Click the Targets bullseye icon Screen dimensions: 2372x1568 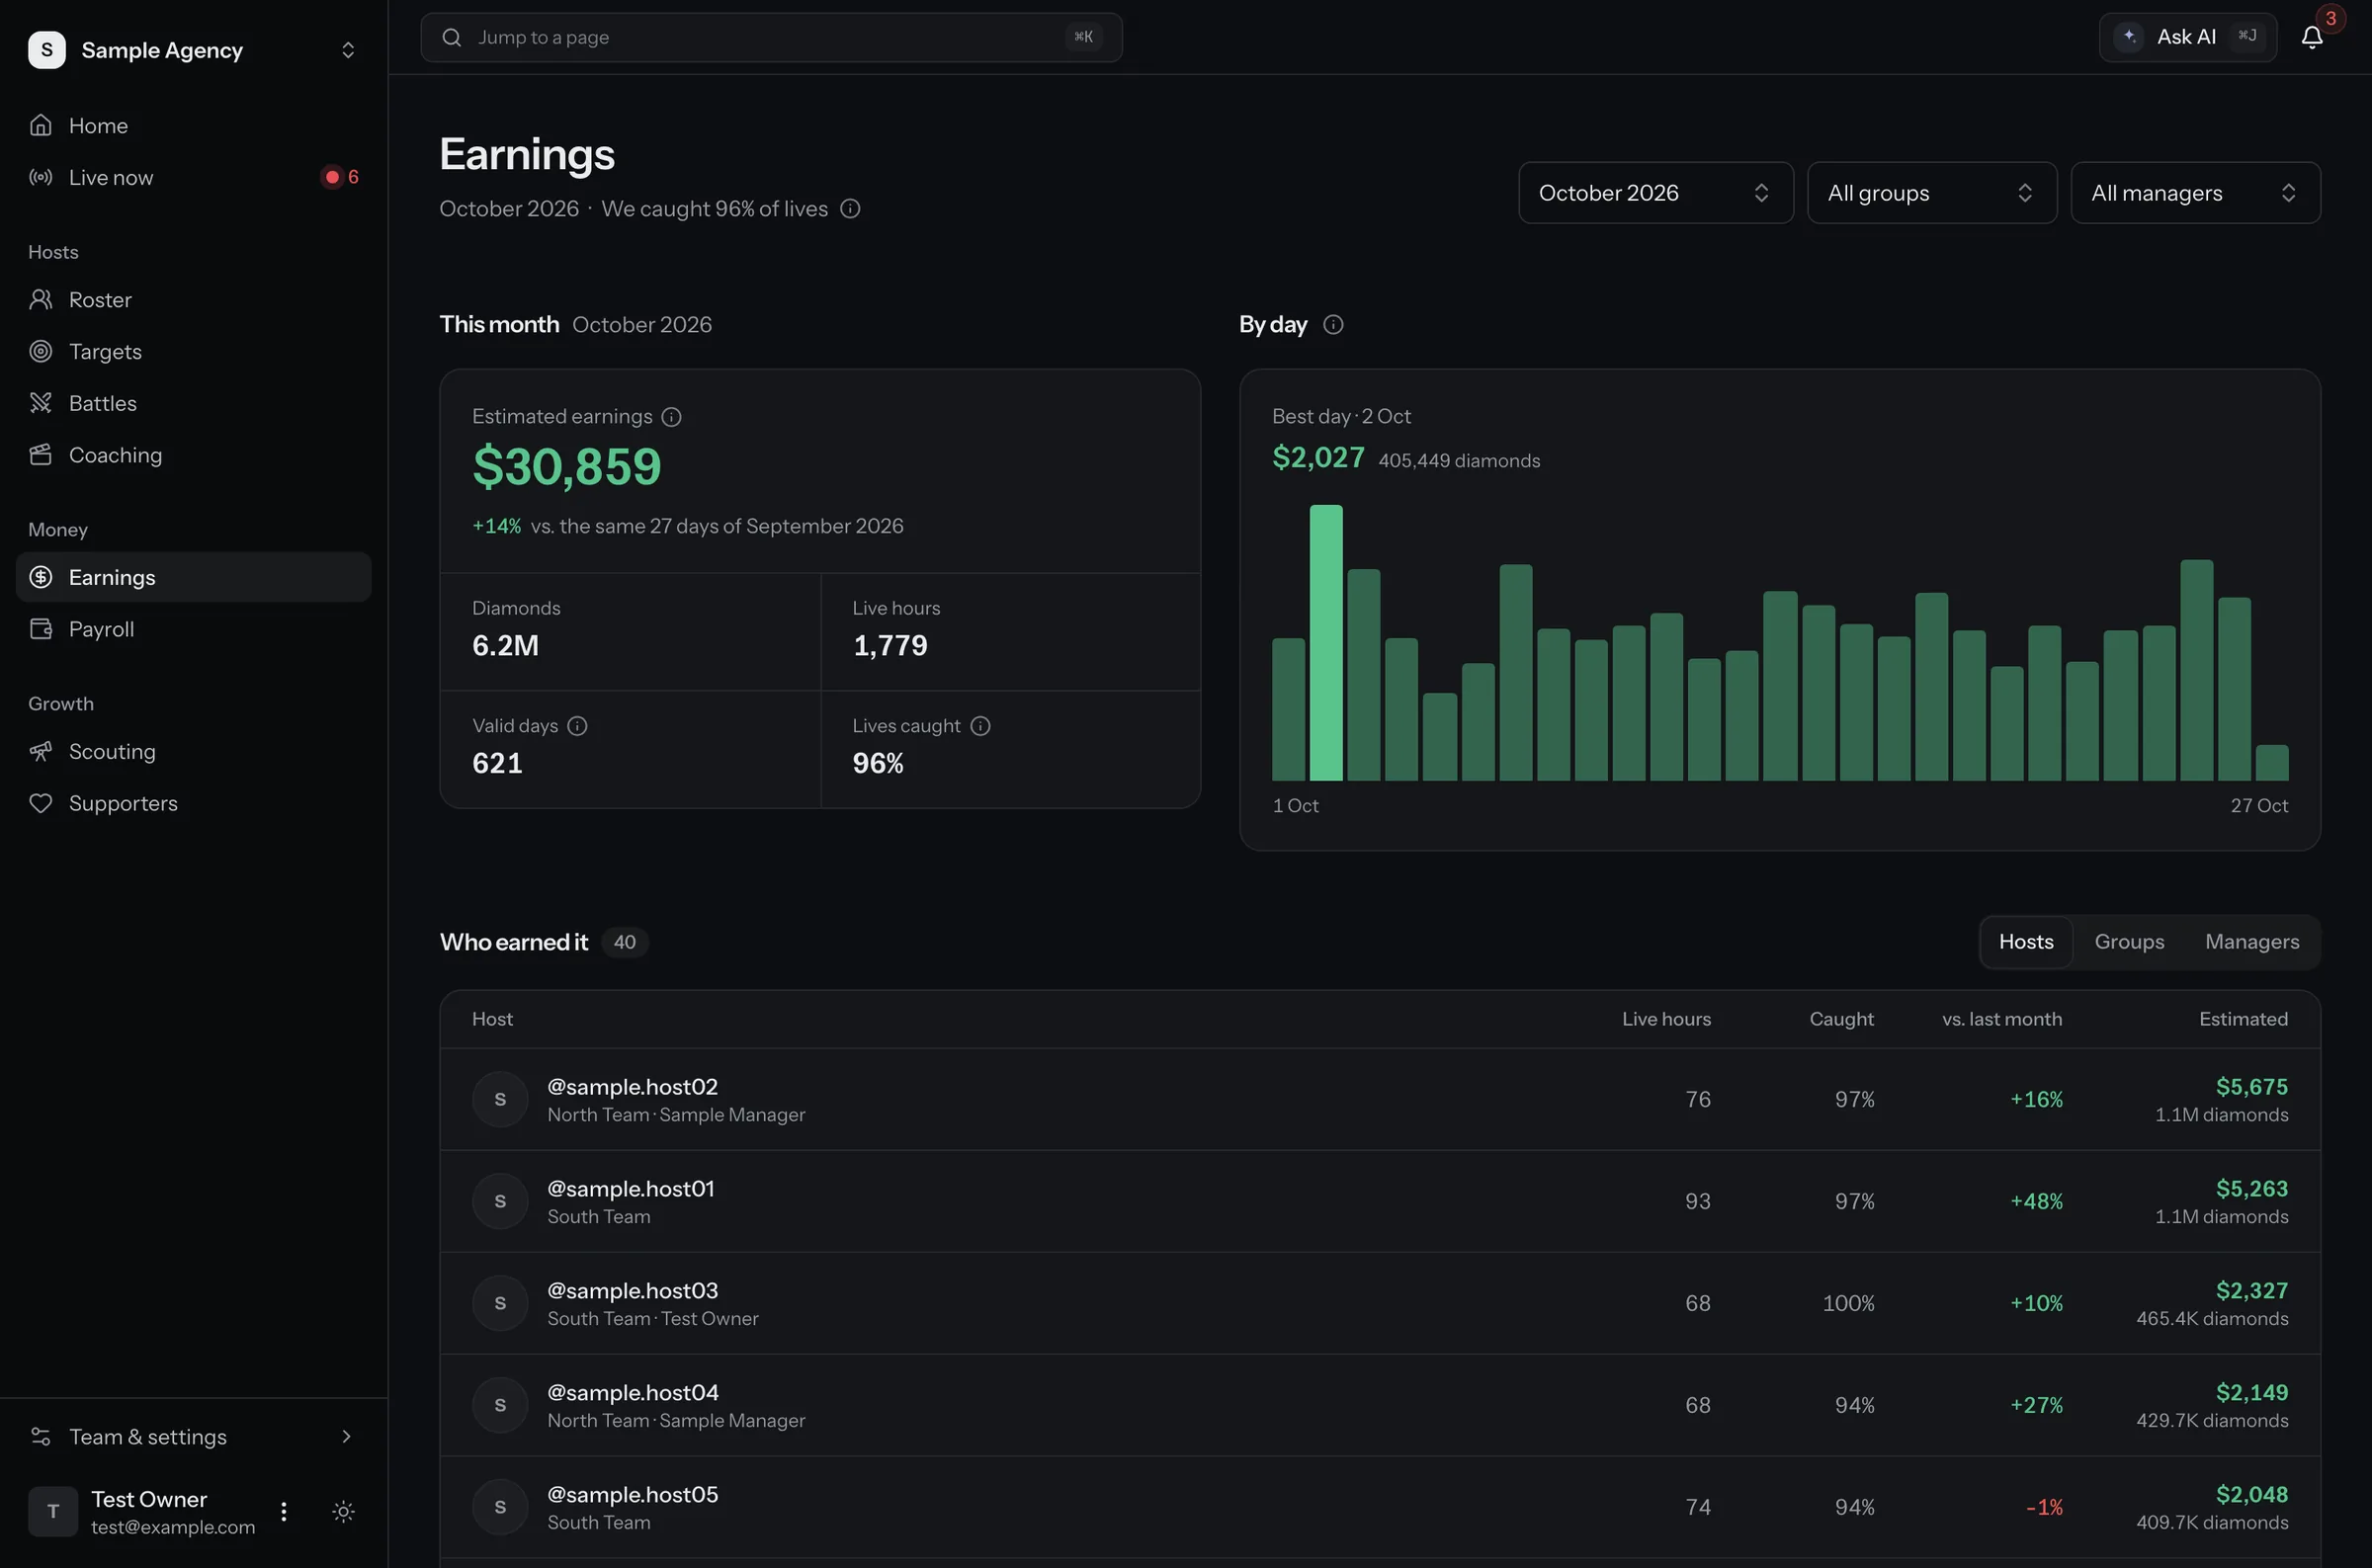click(41, 351)
